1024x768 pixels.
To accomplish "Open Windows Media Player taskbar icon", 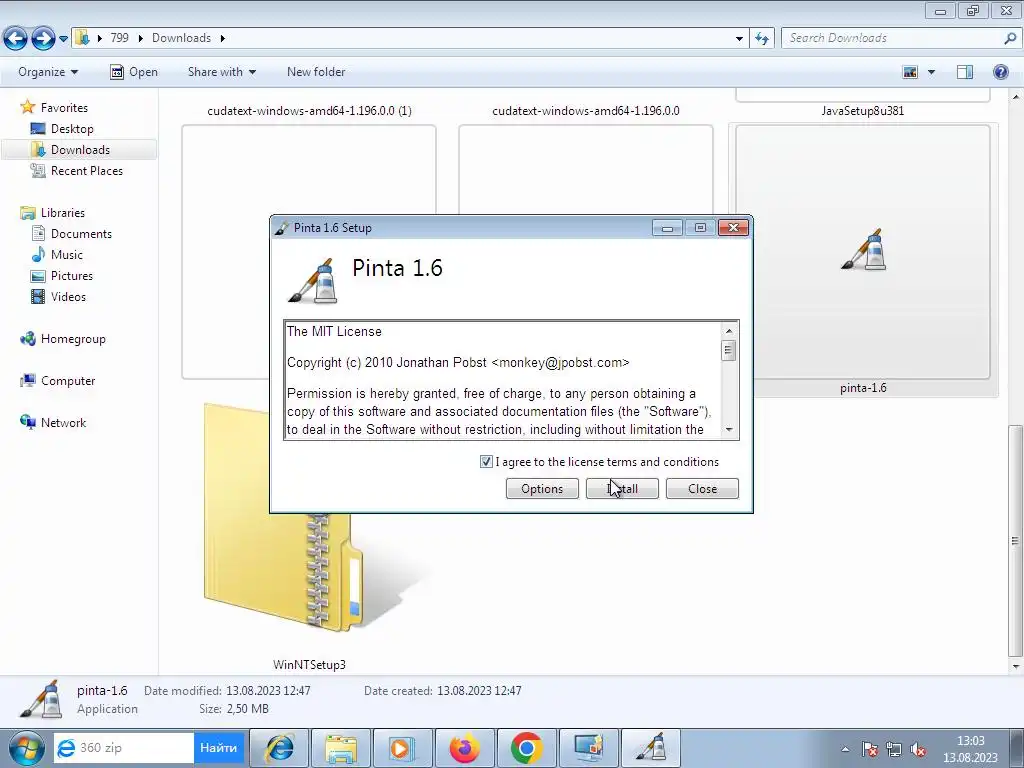I will (x=402, y=748).
